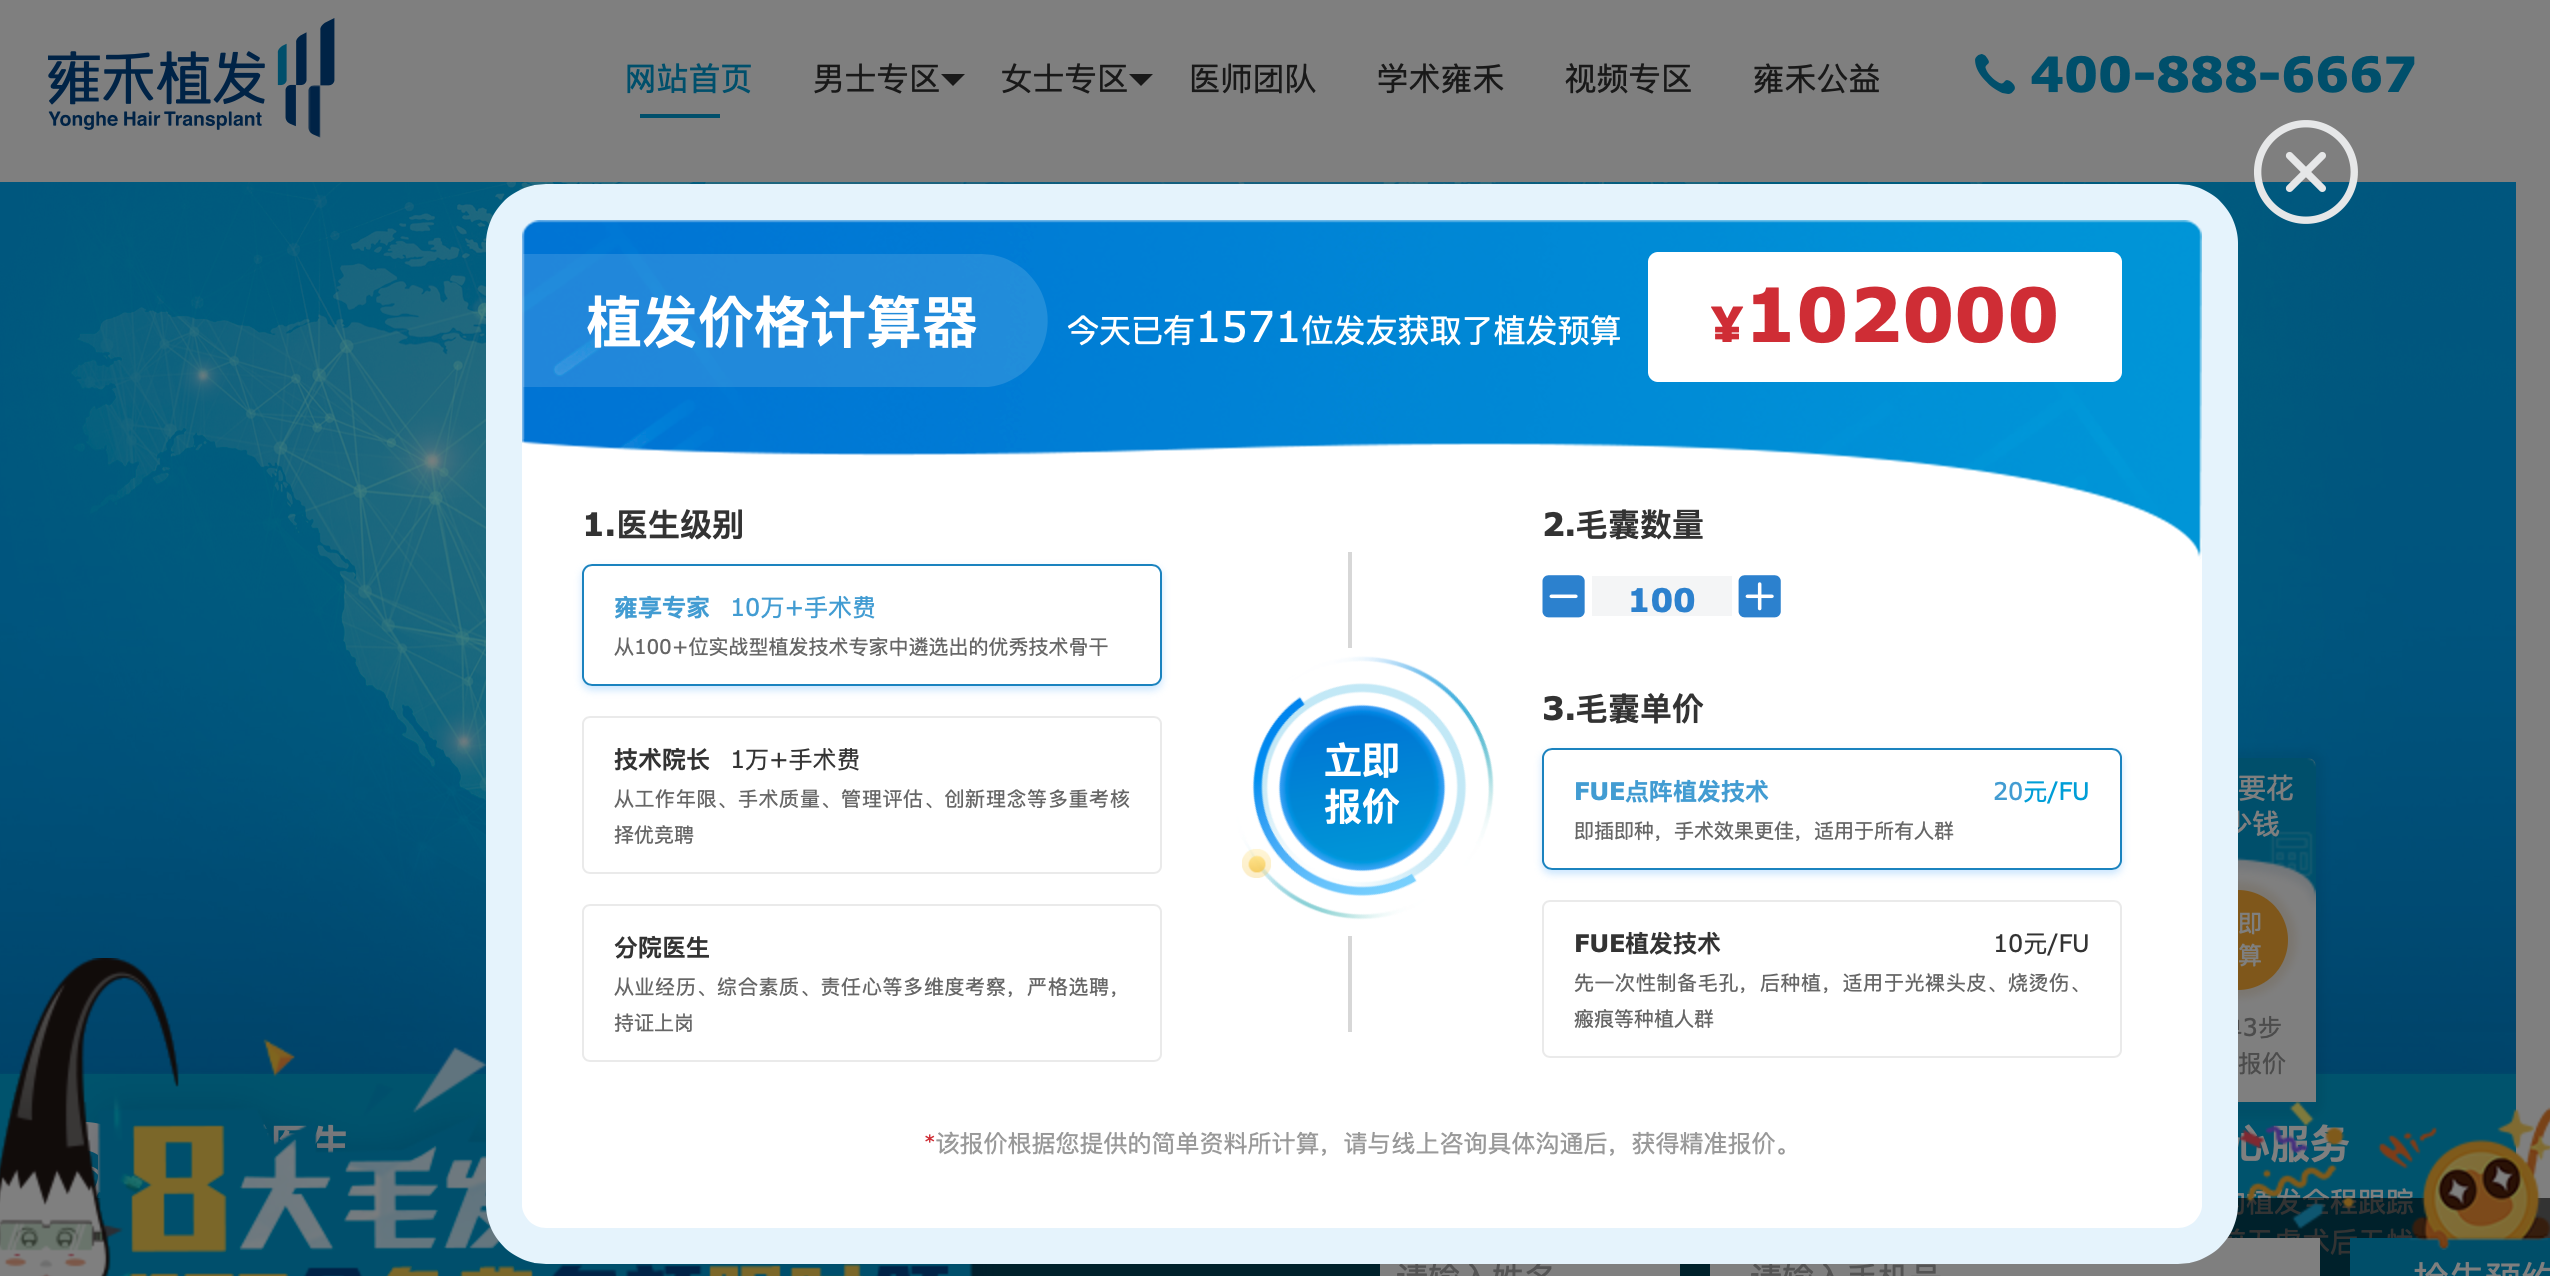The width and height of the screenshot is (2550, 1276).
Task: Click the mascot icon at bottom right
Action: (x=2482, y=1190)
